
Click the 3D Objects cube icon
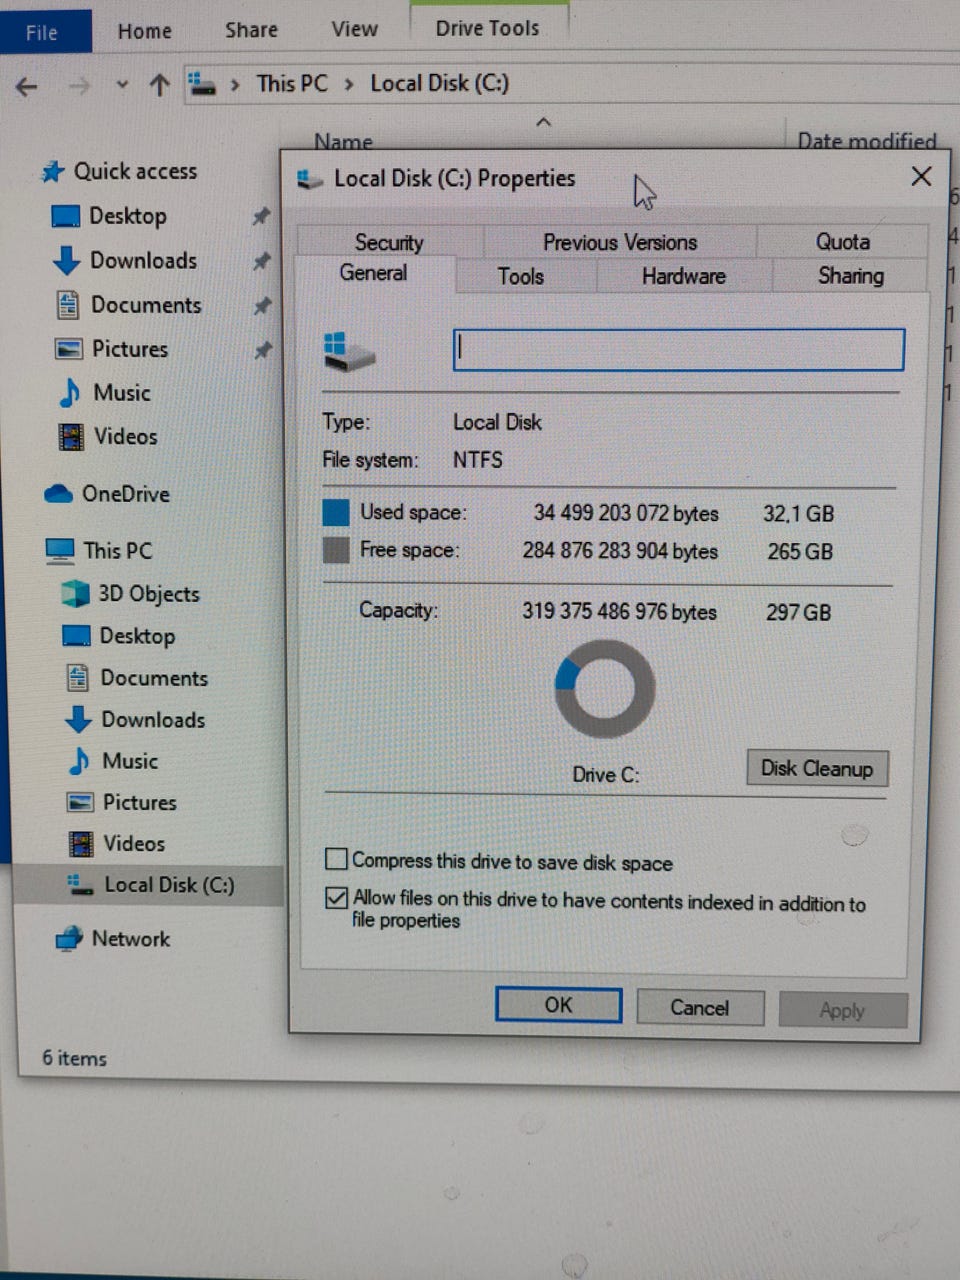pos(75,594)
